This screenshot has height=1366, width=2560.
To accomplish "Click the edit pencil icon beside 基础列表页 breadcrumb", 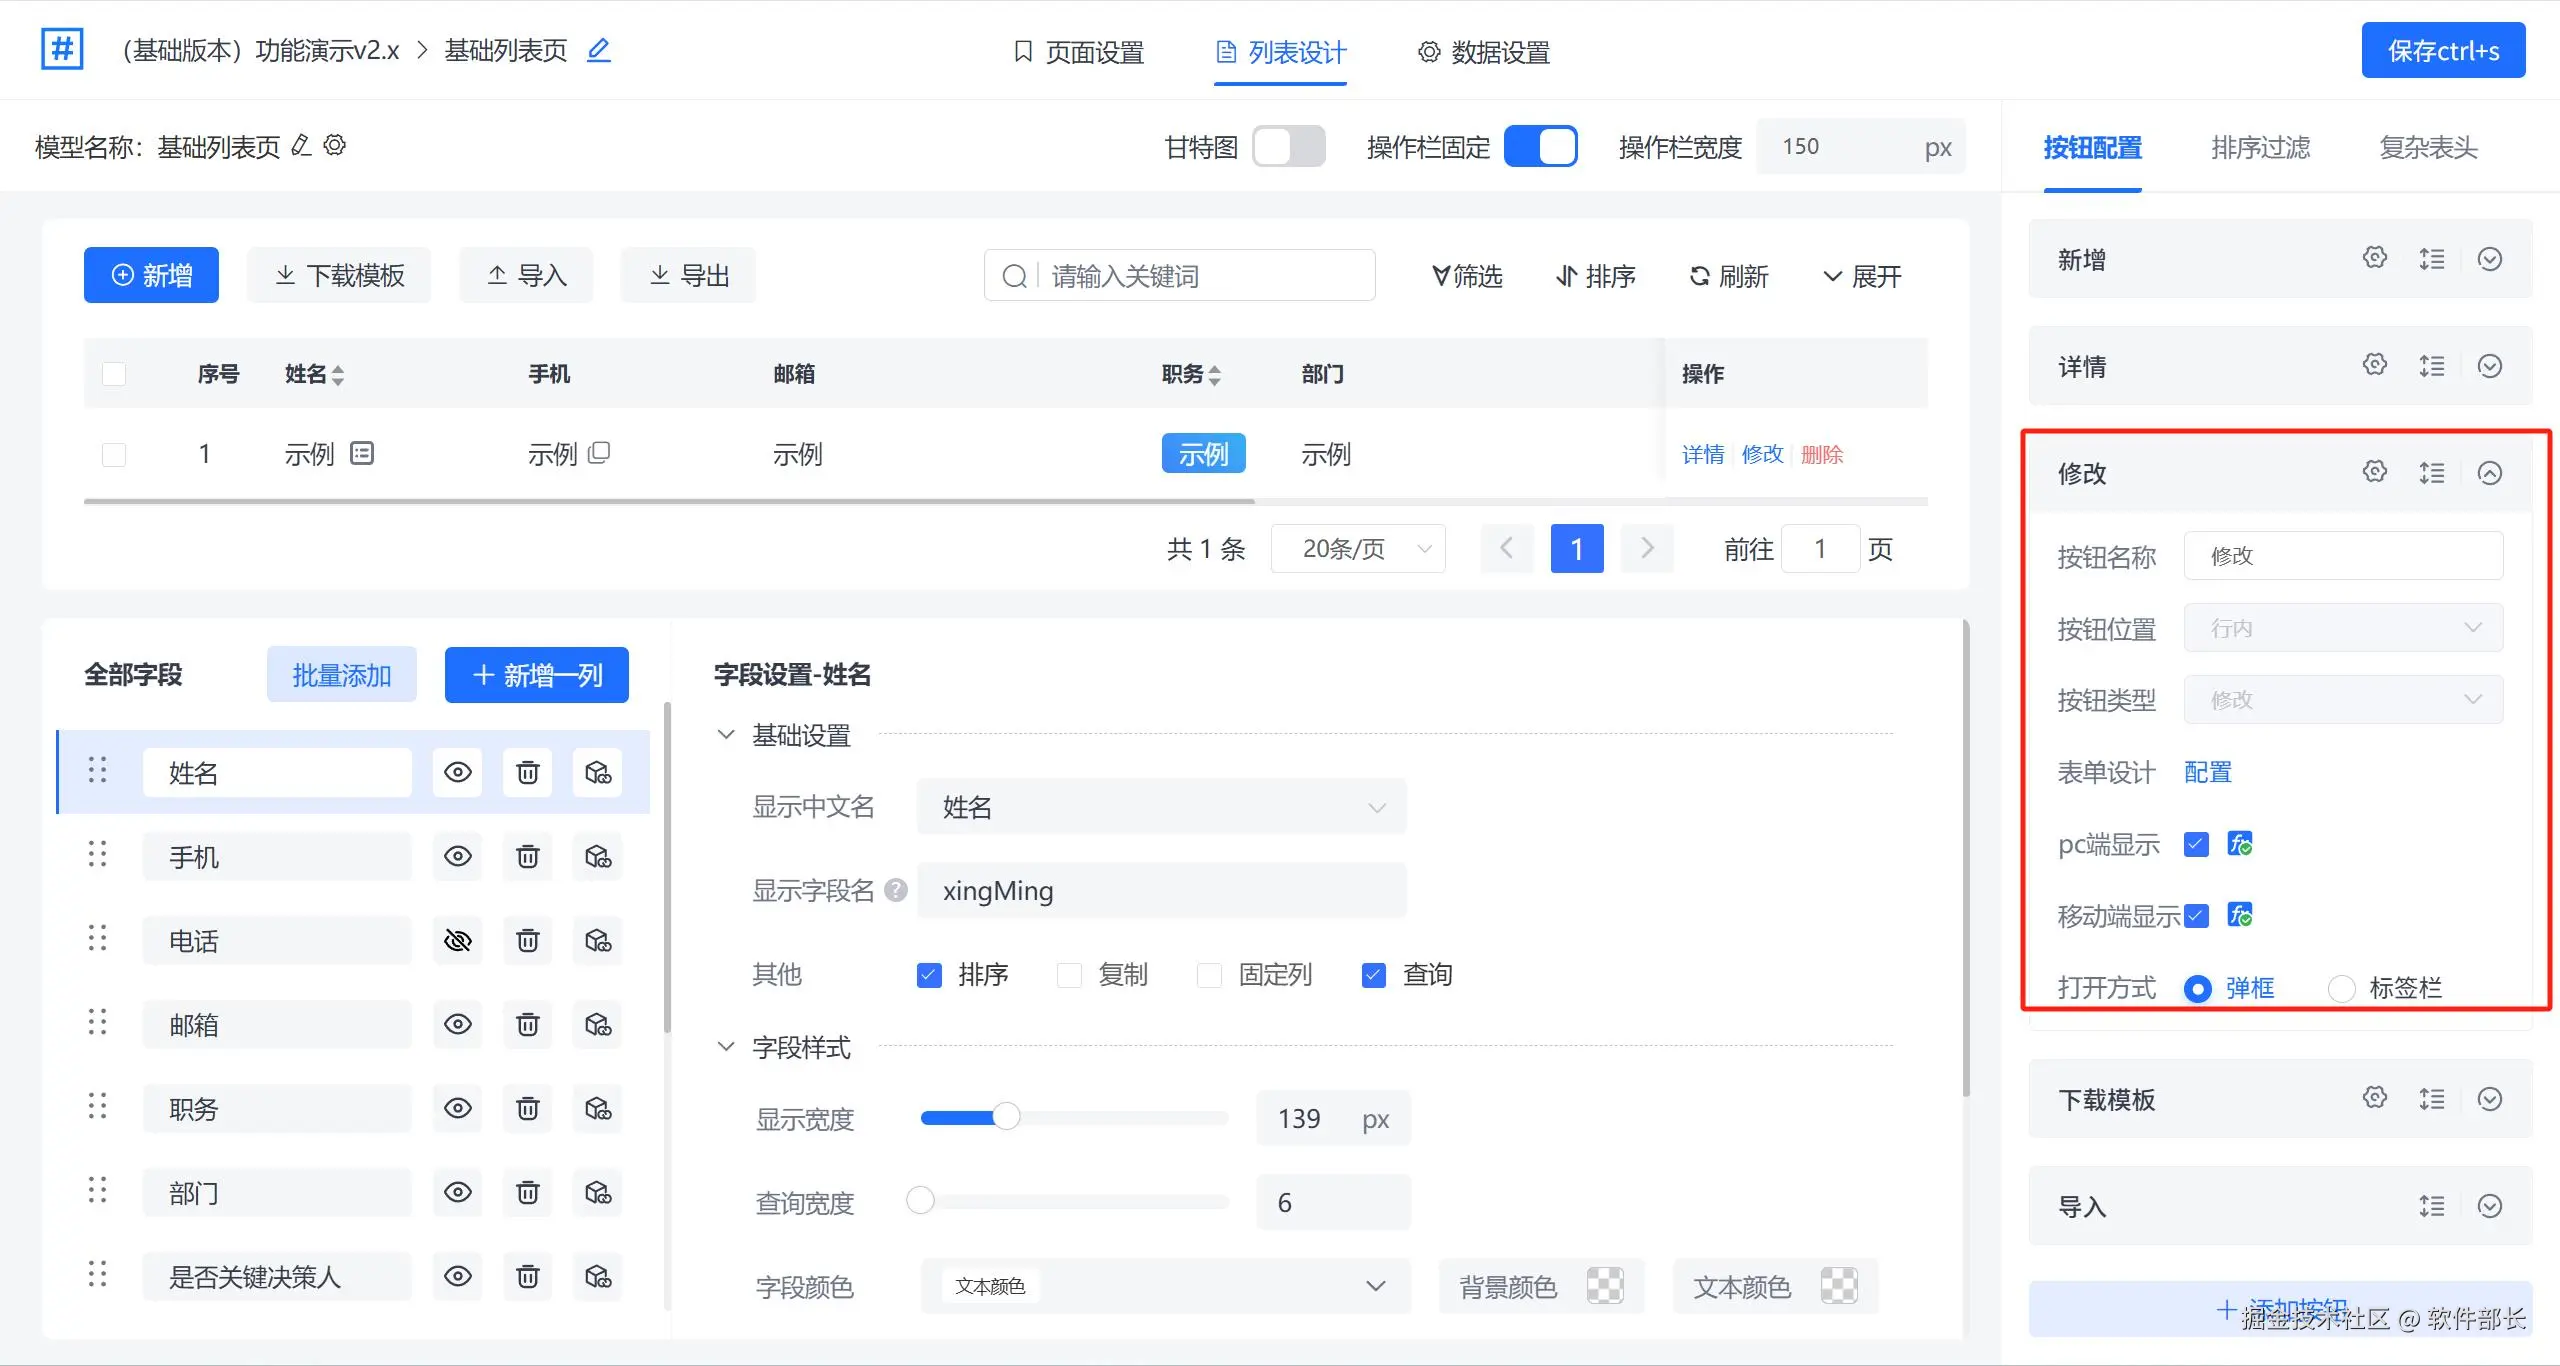I will click(598, 50).
